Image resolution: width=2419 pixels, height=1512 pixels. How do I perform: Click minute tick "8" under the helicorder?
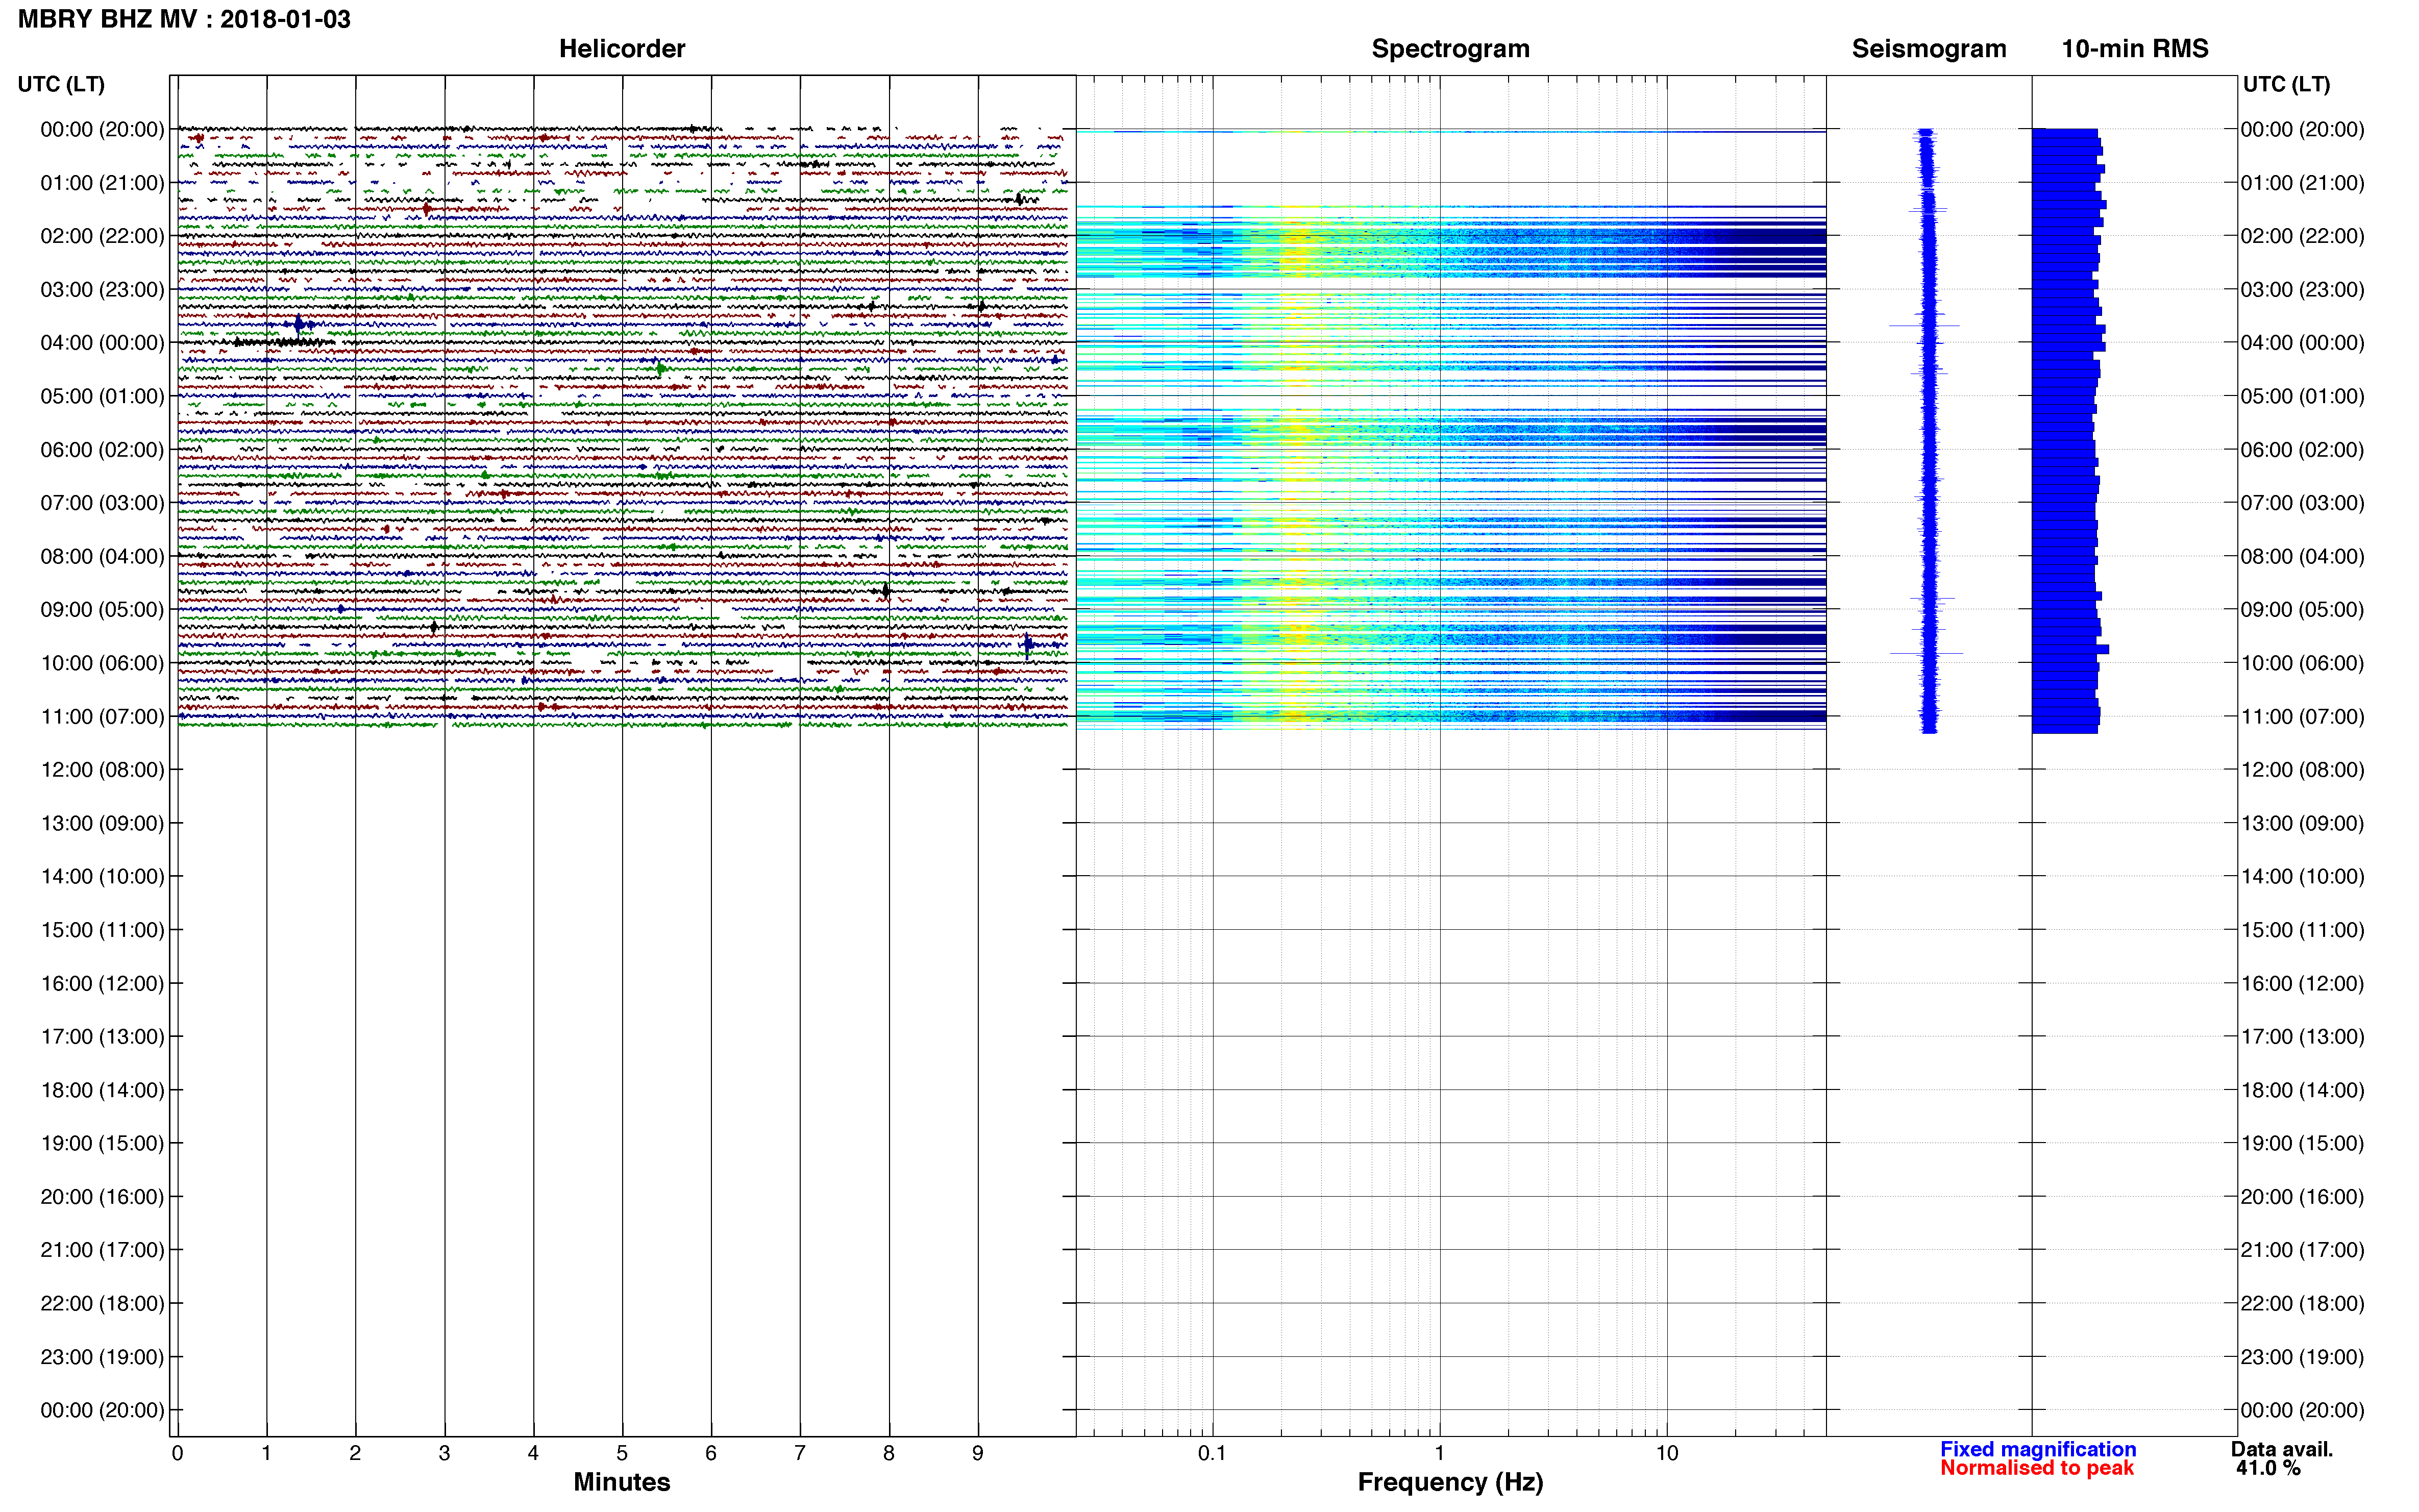pos(889,1453)
